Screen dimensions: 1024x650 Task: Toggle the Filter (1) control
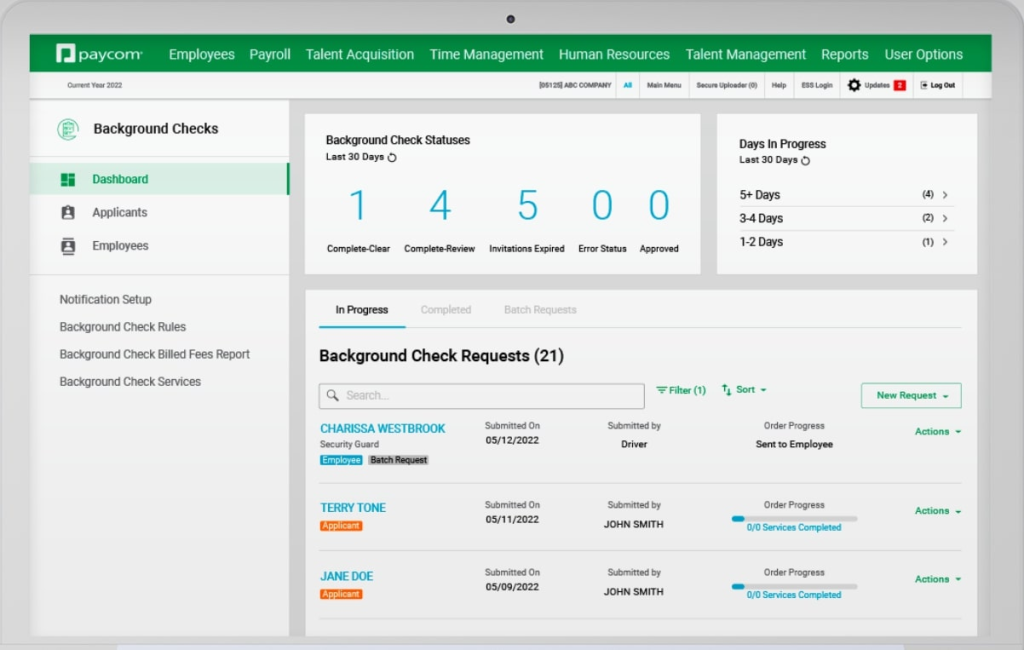click(x=680, y=391)
